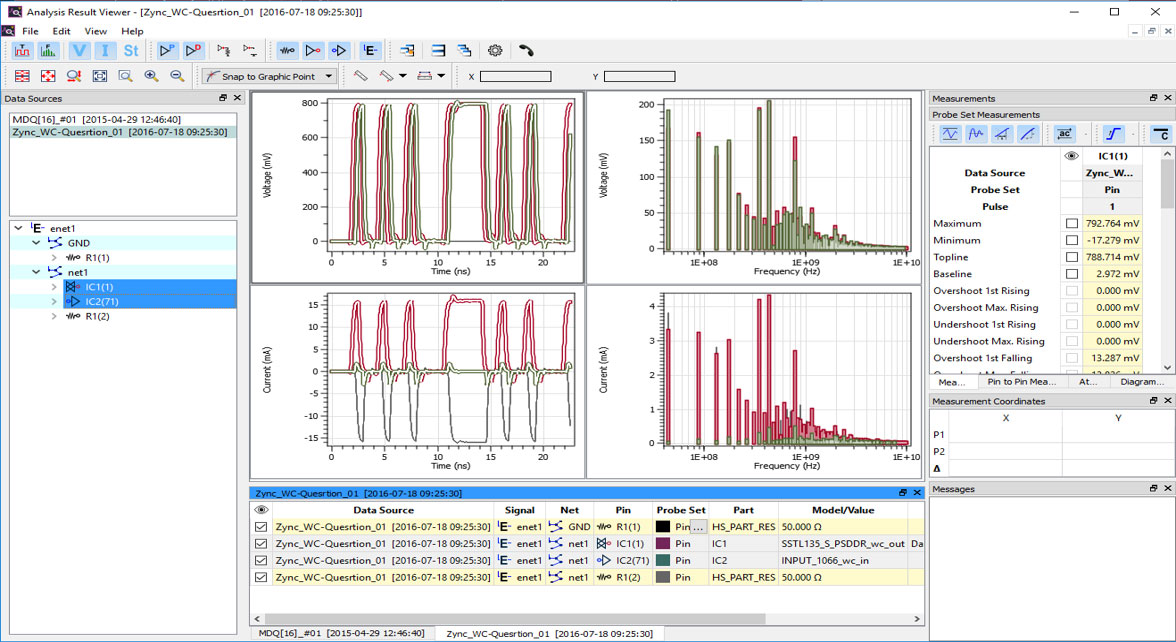Click the zoom out magnifier icon

pos(177,76)
